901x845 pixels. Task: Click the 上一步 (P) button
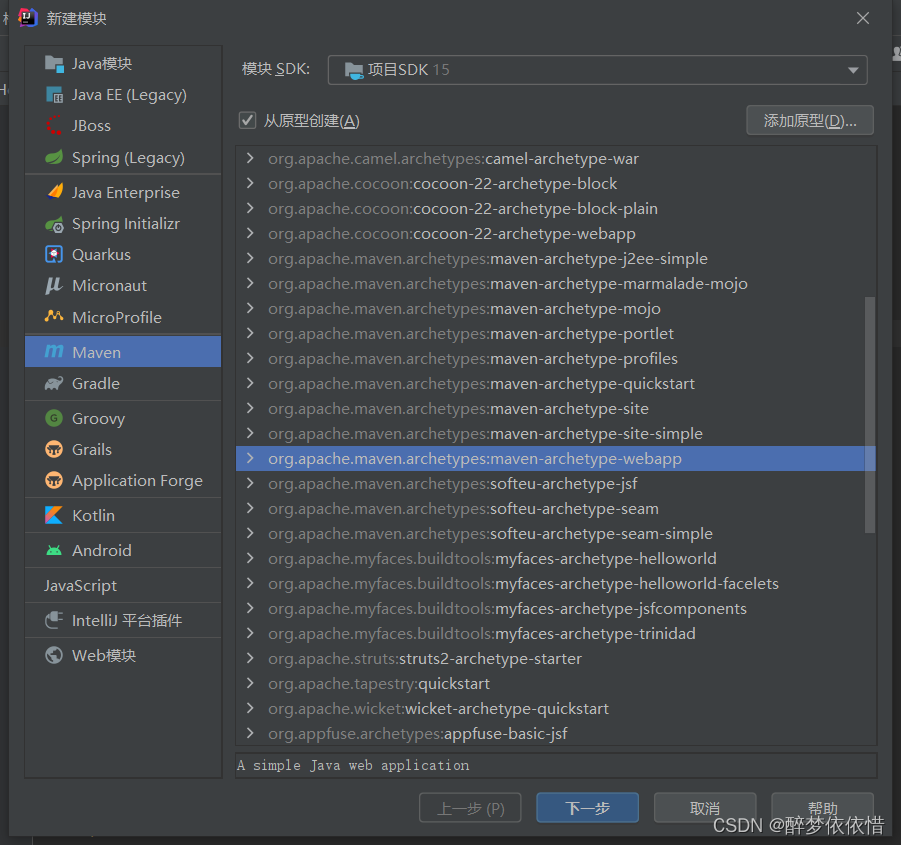click(470, 808)
